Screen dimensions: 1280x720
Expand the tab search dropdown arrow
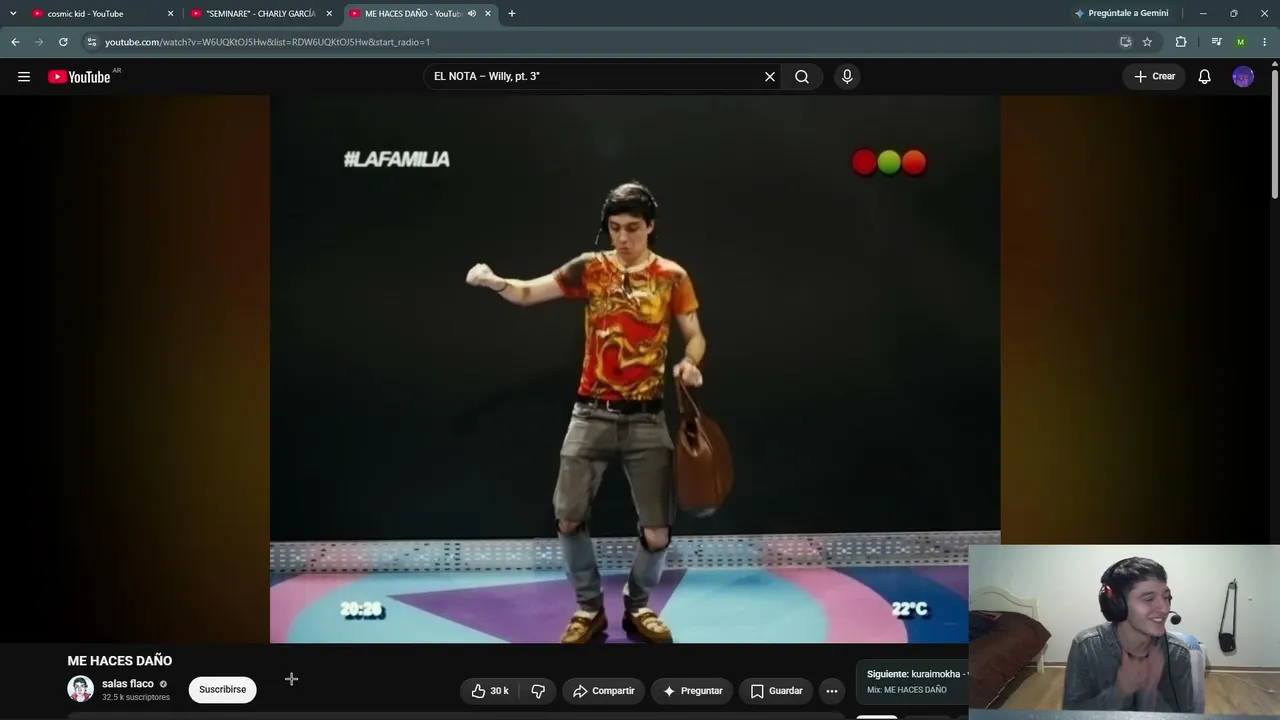pos(13,14)
